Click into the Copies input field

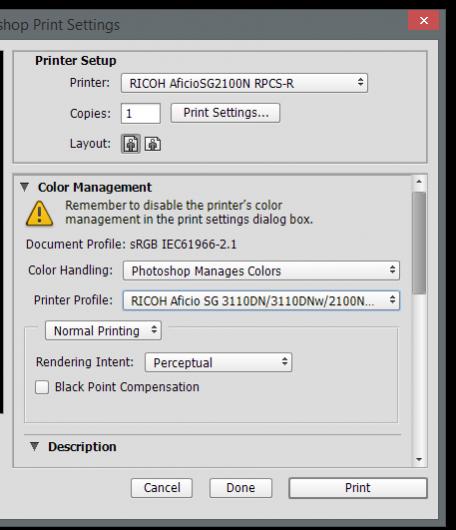tap(141, 113)
